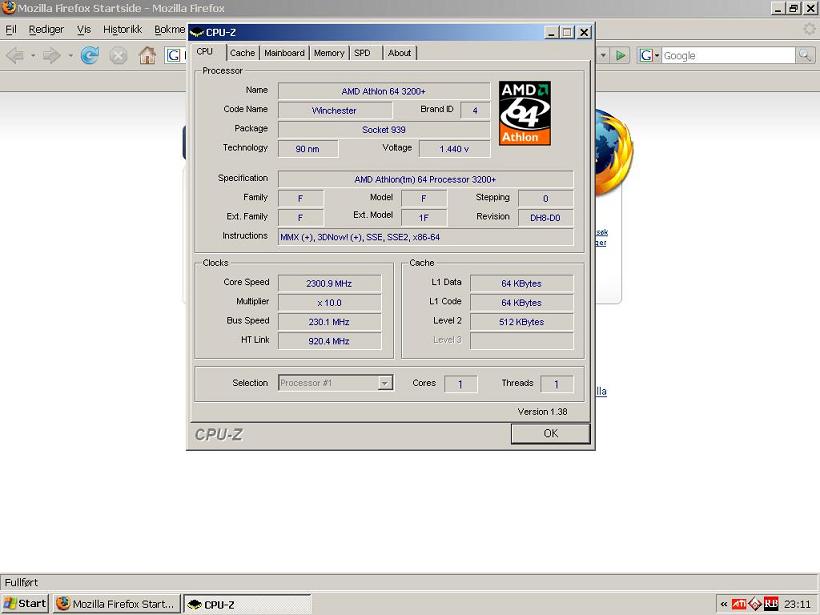This screenshot has width=820, height=615.
Task: Click the green Go arrow button
Action: click(x=621, y=55)
